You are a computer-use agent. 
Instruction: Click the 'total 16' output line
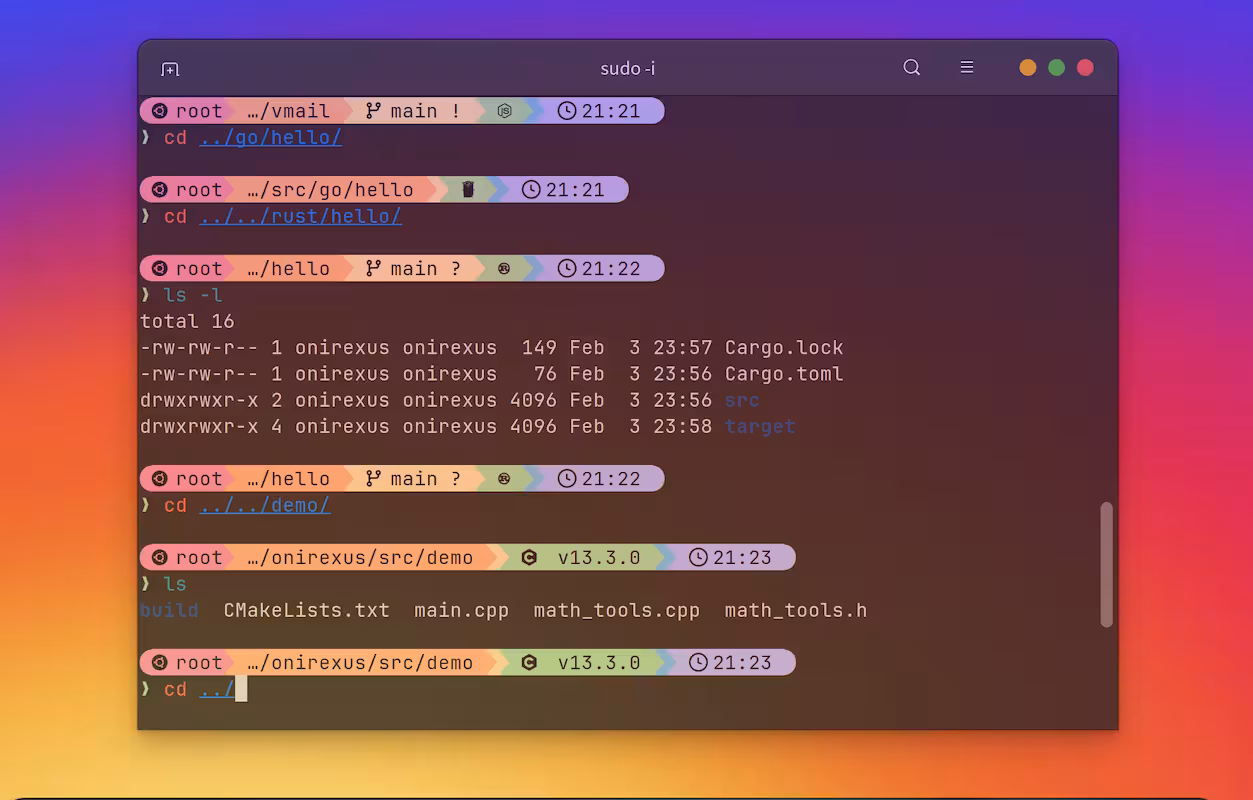click(187, 322)
